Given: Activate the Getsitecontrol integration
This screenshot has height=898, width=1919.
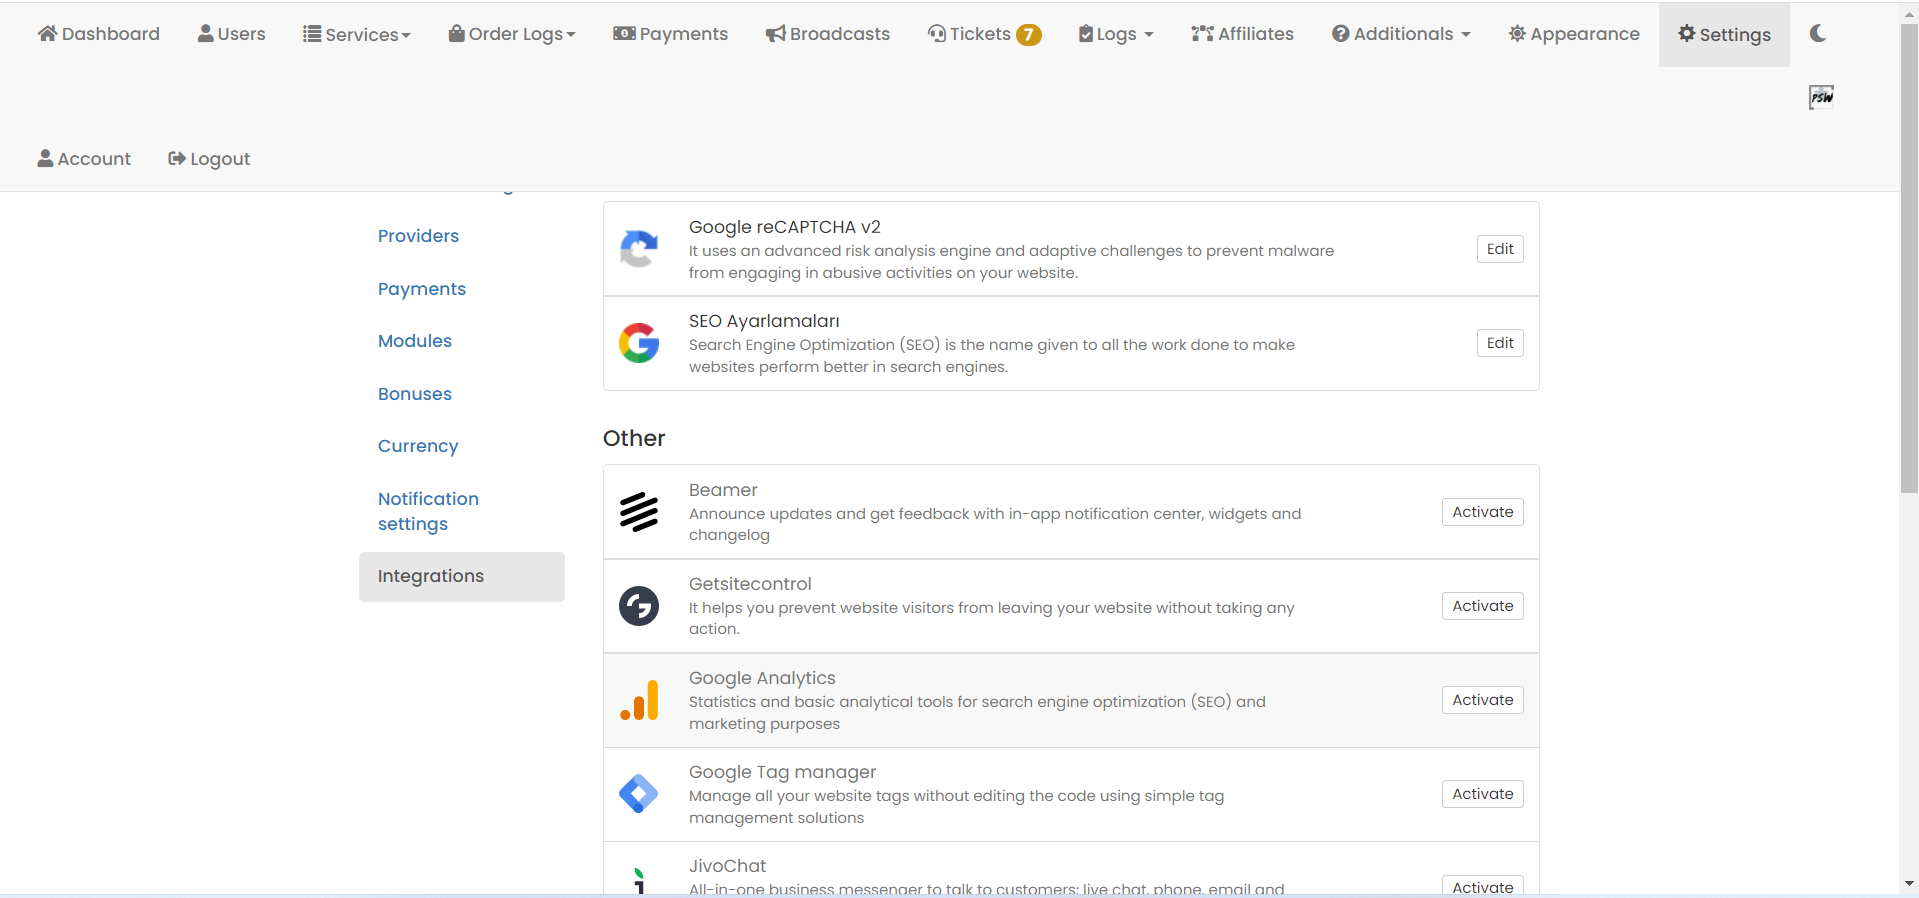Looking at the screenshot, I should tap(1483, 606).
